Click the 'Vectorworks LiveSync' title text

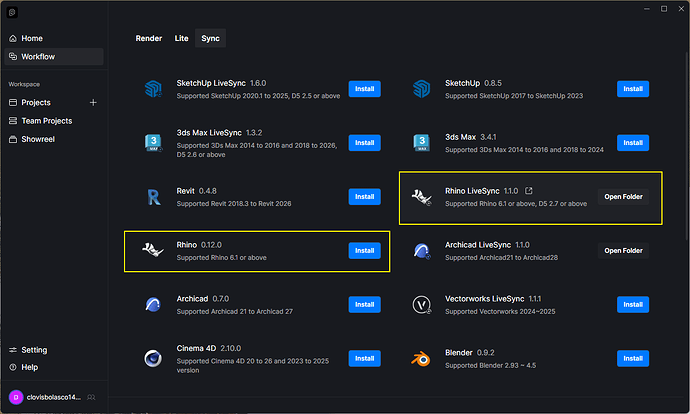[484, 299]
